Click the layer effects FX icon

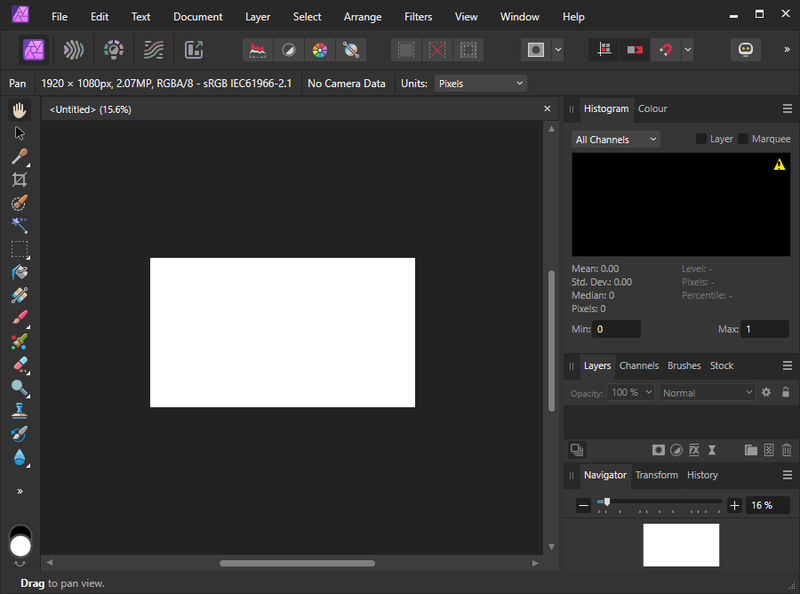[x=694, y=451]
